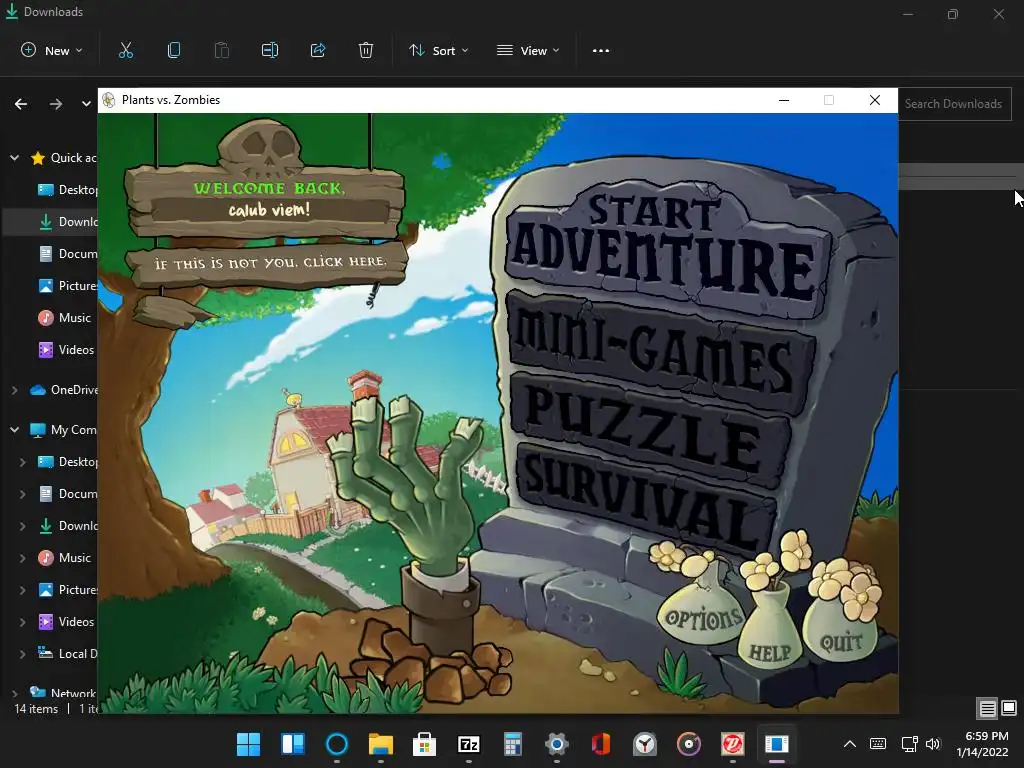The width and height of the screenshot is (1024, 768).
Task: Click 'If this is not you, click here' sign
Action: (269, 263)
